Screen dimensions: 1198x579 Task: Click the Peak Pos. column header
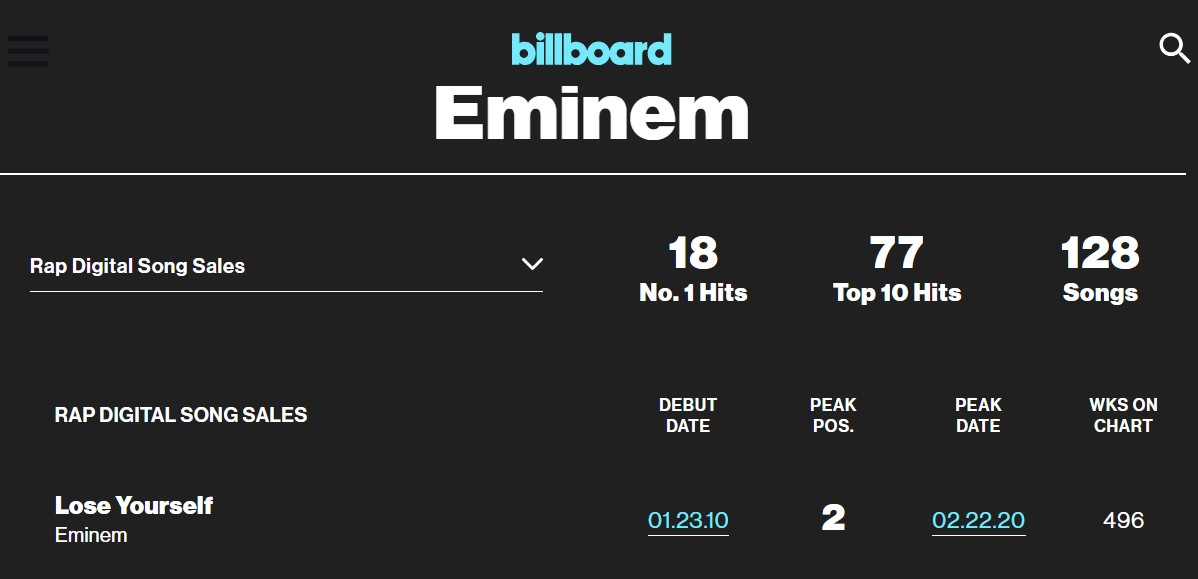[x=833, y=415]
